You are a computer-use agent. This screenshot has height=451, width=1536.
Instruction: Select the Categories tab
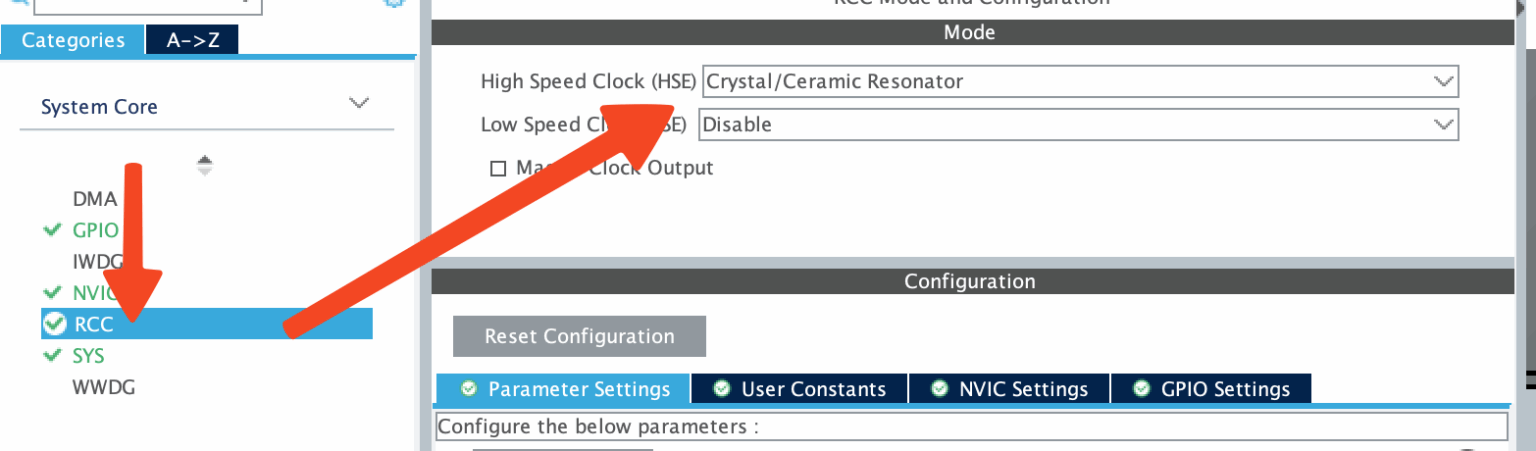[73, 40]
